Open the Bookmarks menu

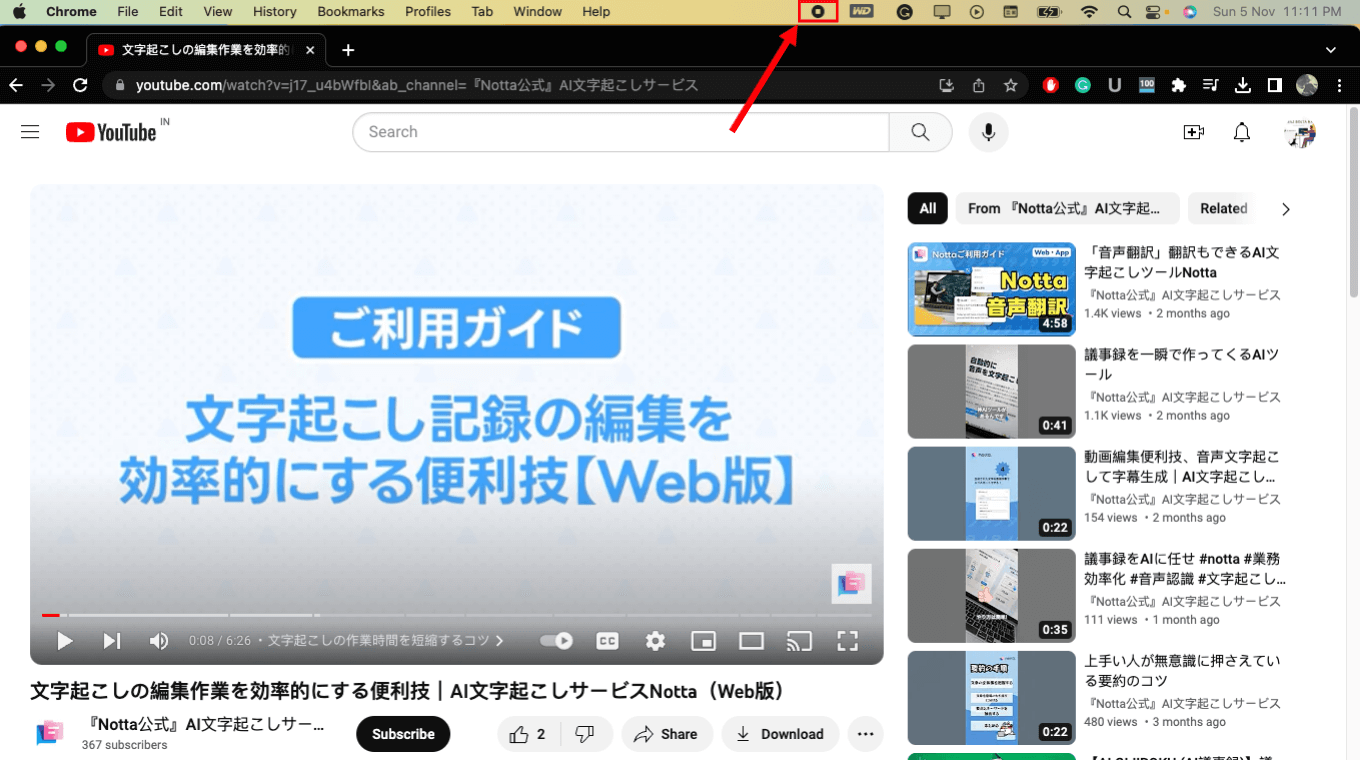(x=351, y=12)
